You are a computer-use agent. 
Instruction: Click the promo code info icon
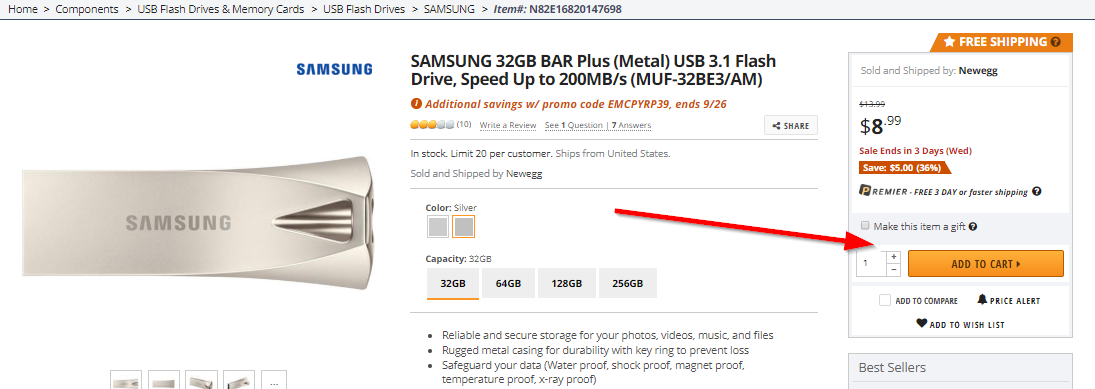(416, 104)
